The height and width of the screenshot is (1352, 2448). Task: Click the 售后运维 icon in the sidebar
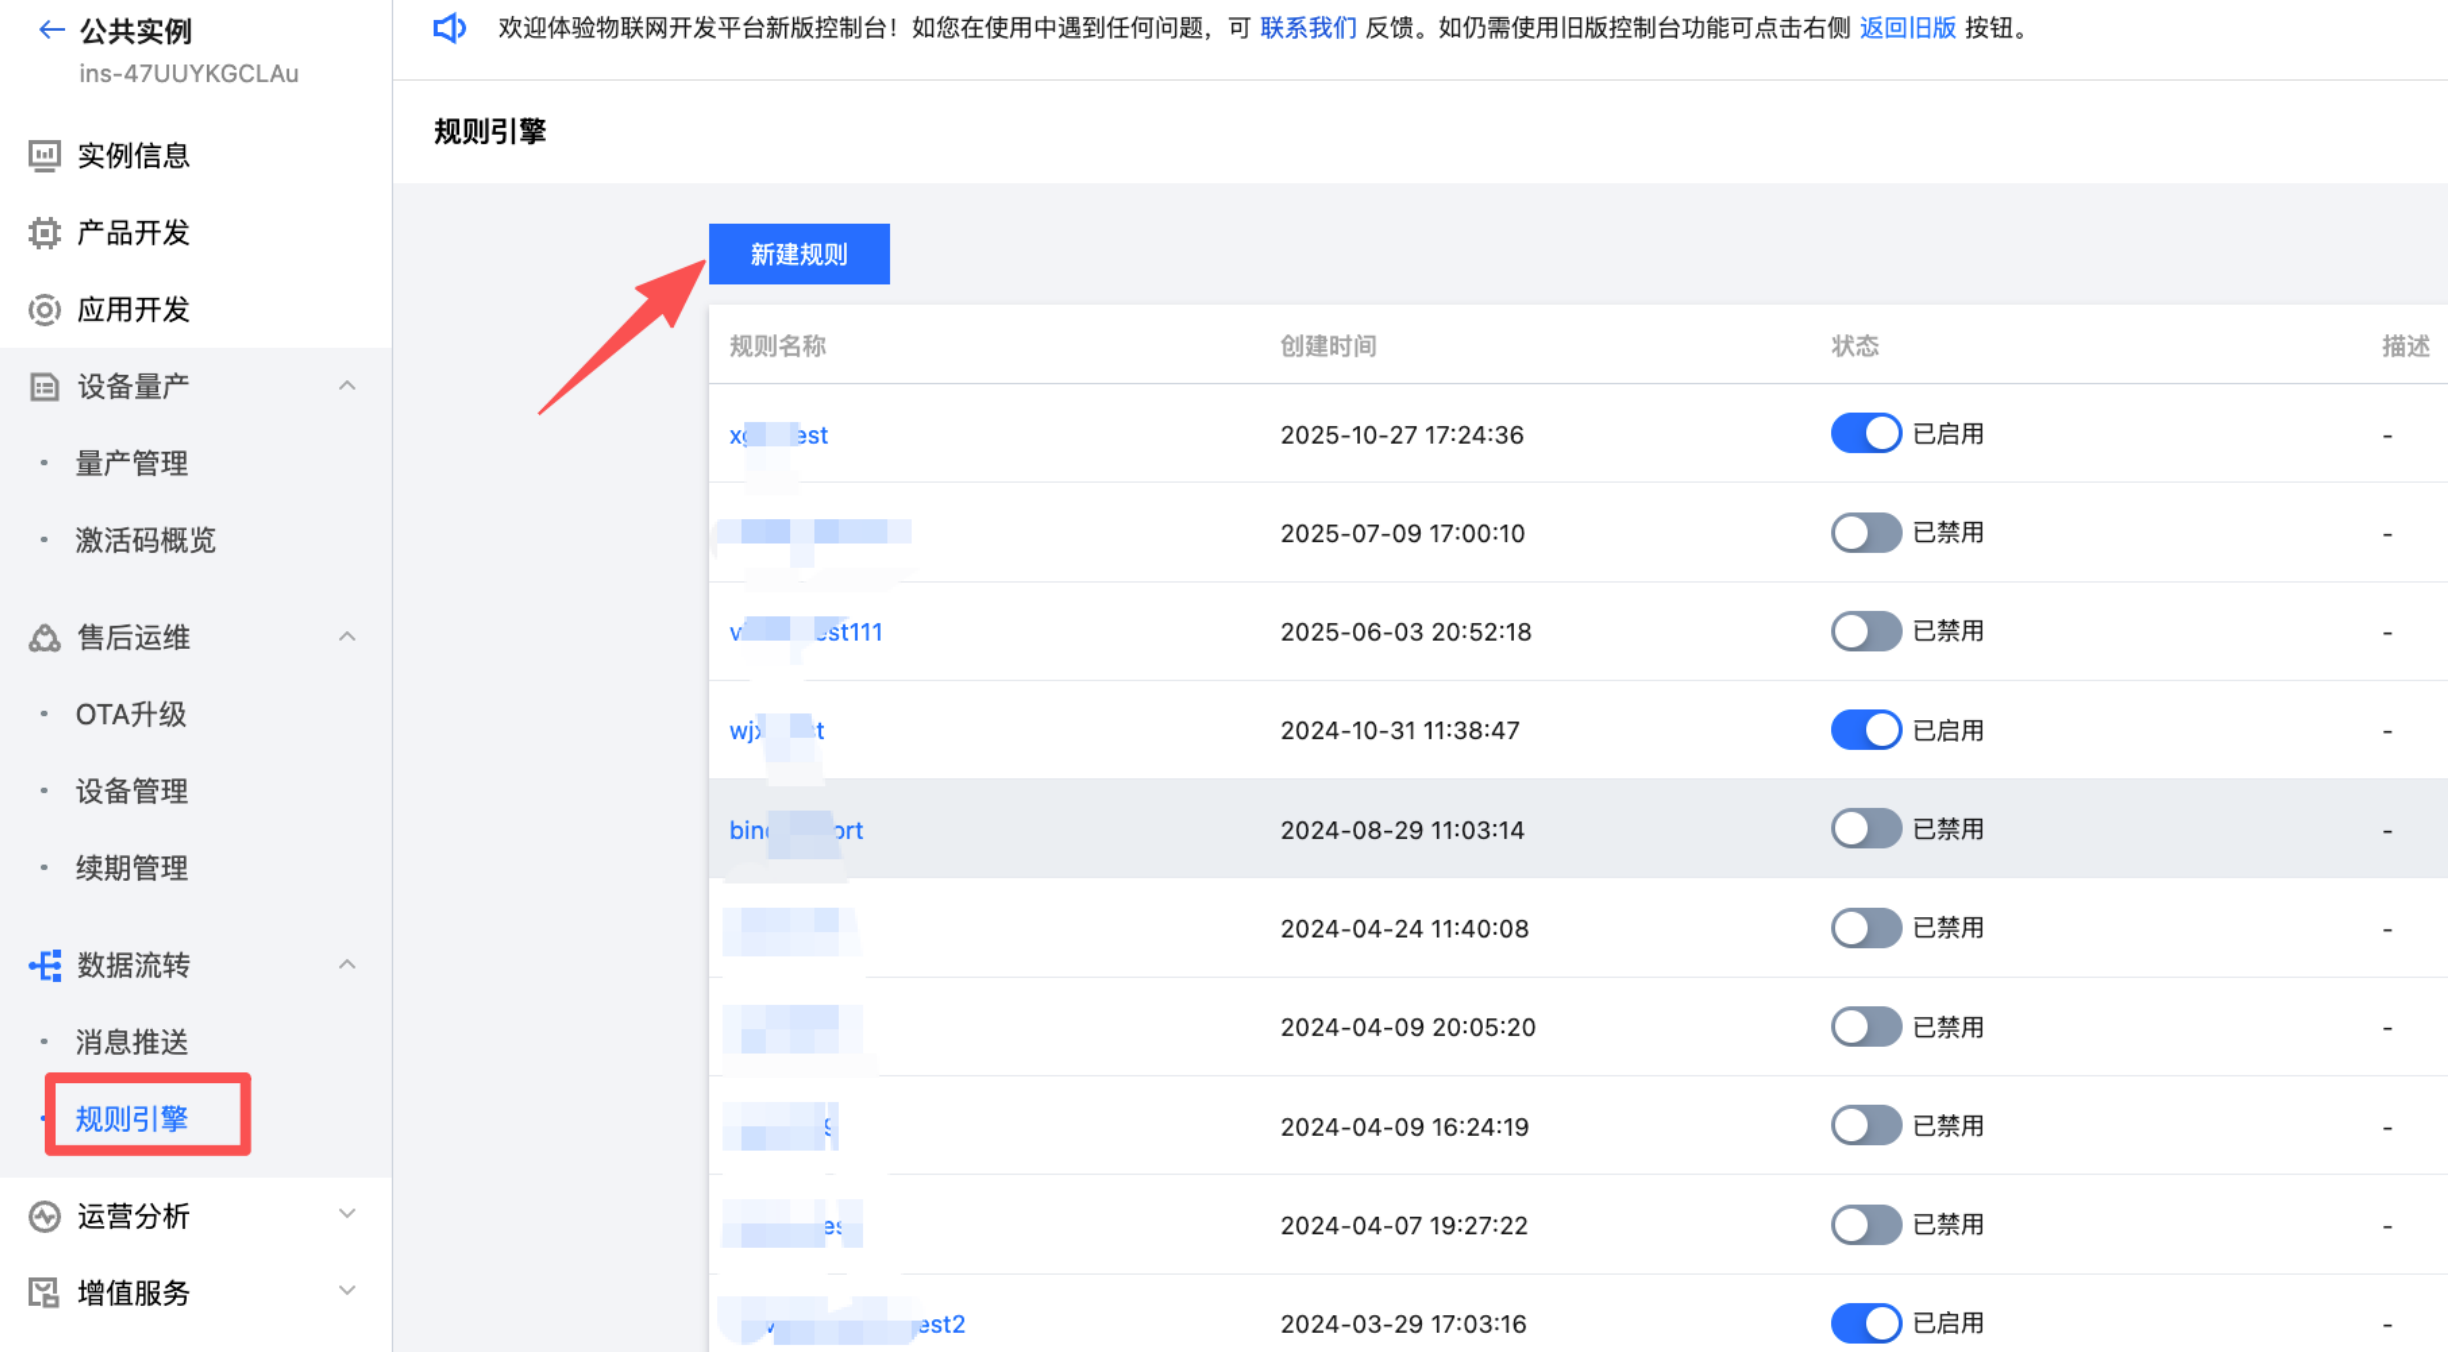[x=44, y=638]
